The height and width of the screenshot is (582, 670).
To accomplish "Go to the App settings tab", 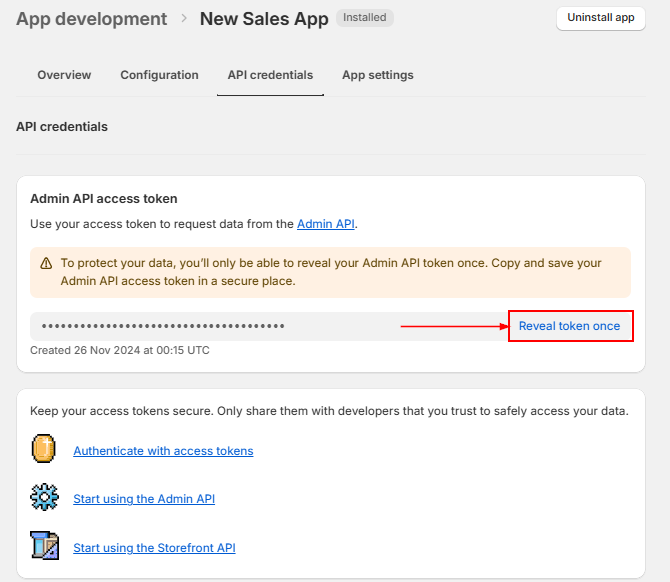I will tap(377, 75).
